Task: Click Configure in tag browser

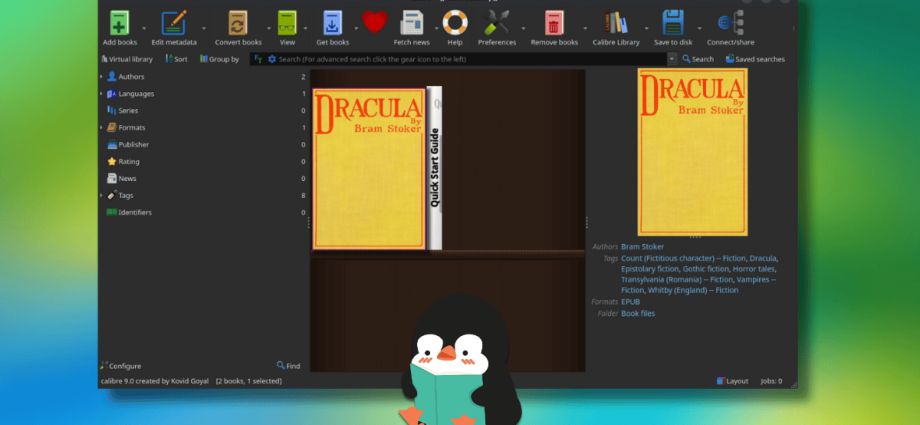Action: [121, 366]
